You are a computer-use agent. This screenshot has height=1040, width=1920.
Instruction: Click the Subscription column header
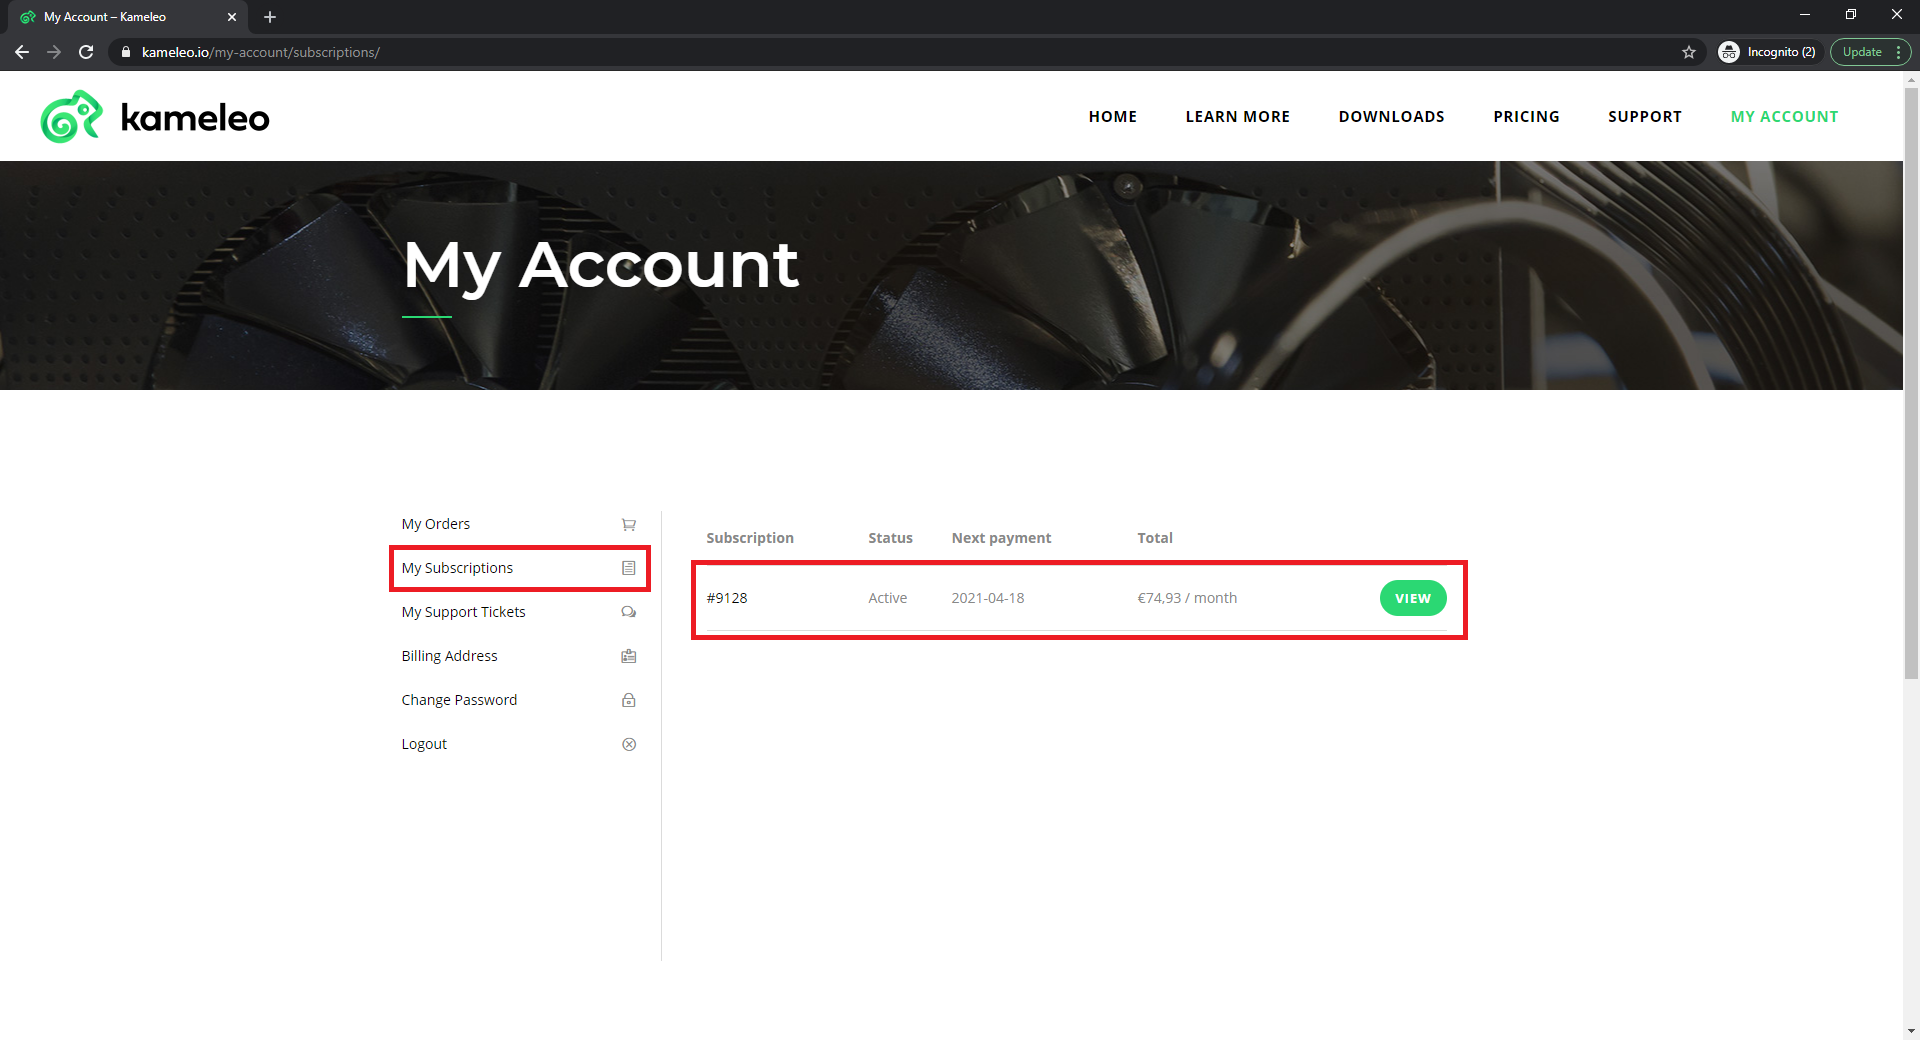(750, 538)
